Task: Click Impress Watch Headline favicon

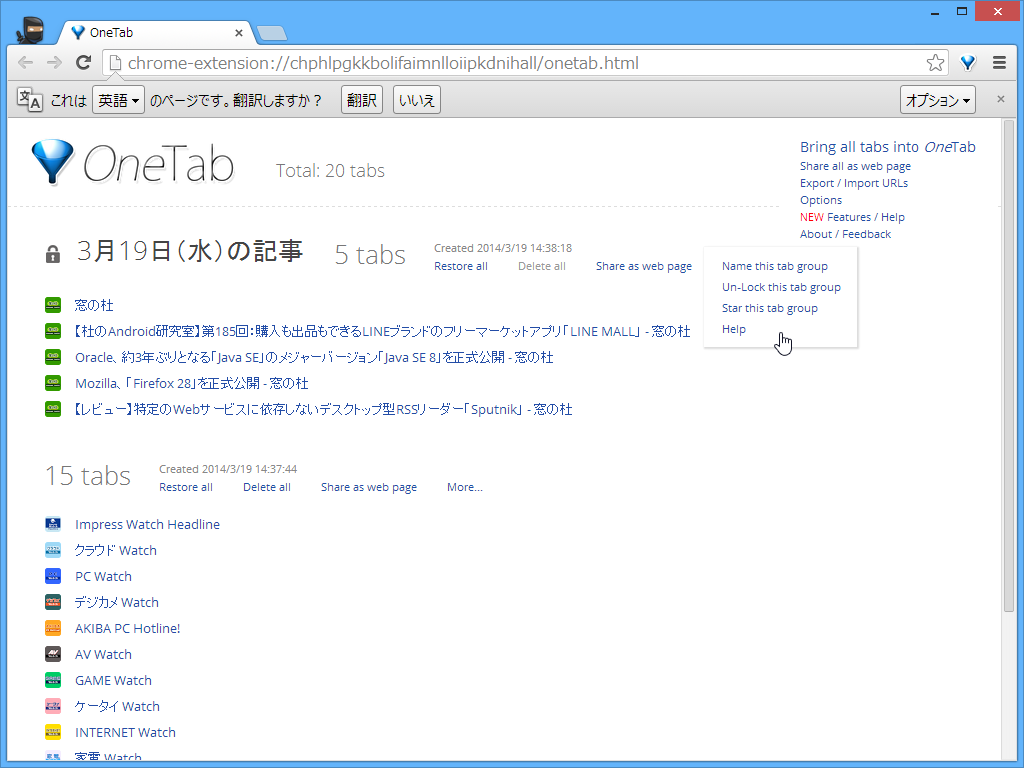Action: 53,524
